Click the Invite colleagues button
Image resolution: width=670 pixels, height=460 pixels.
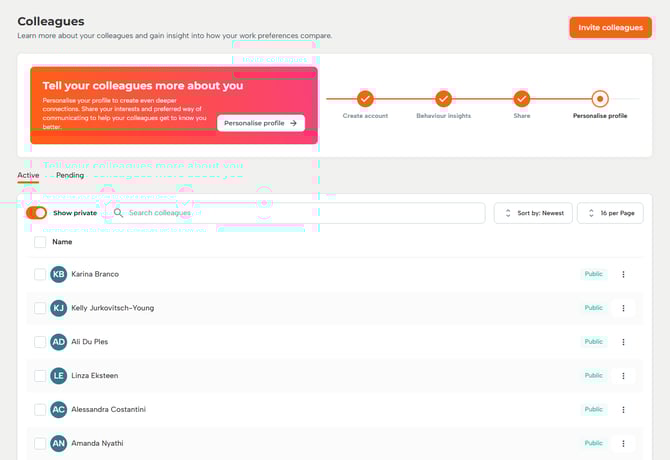coord(610,27)
